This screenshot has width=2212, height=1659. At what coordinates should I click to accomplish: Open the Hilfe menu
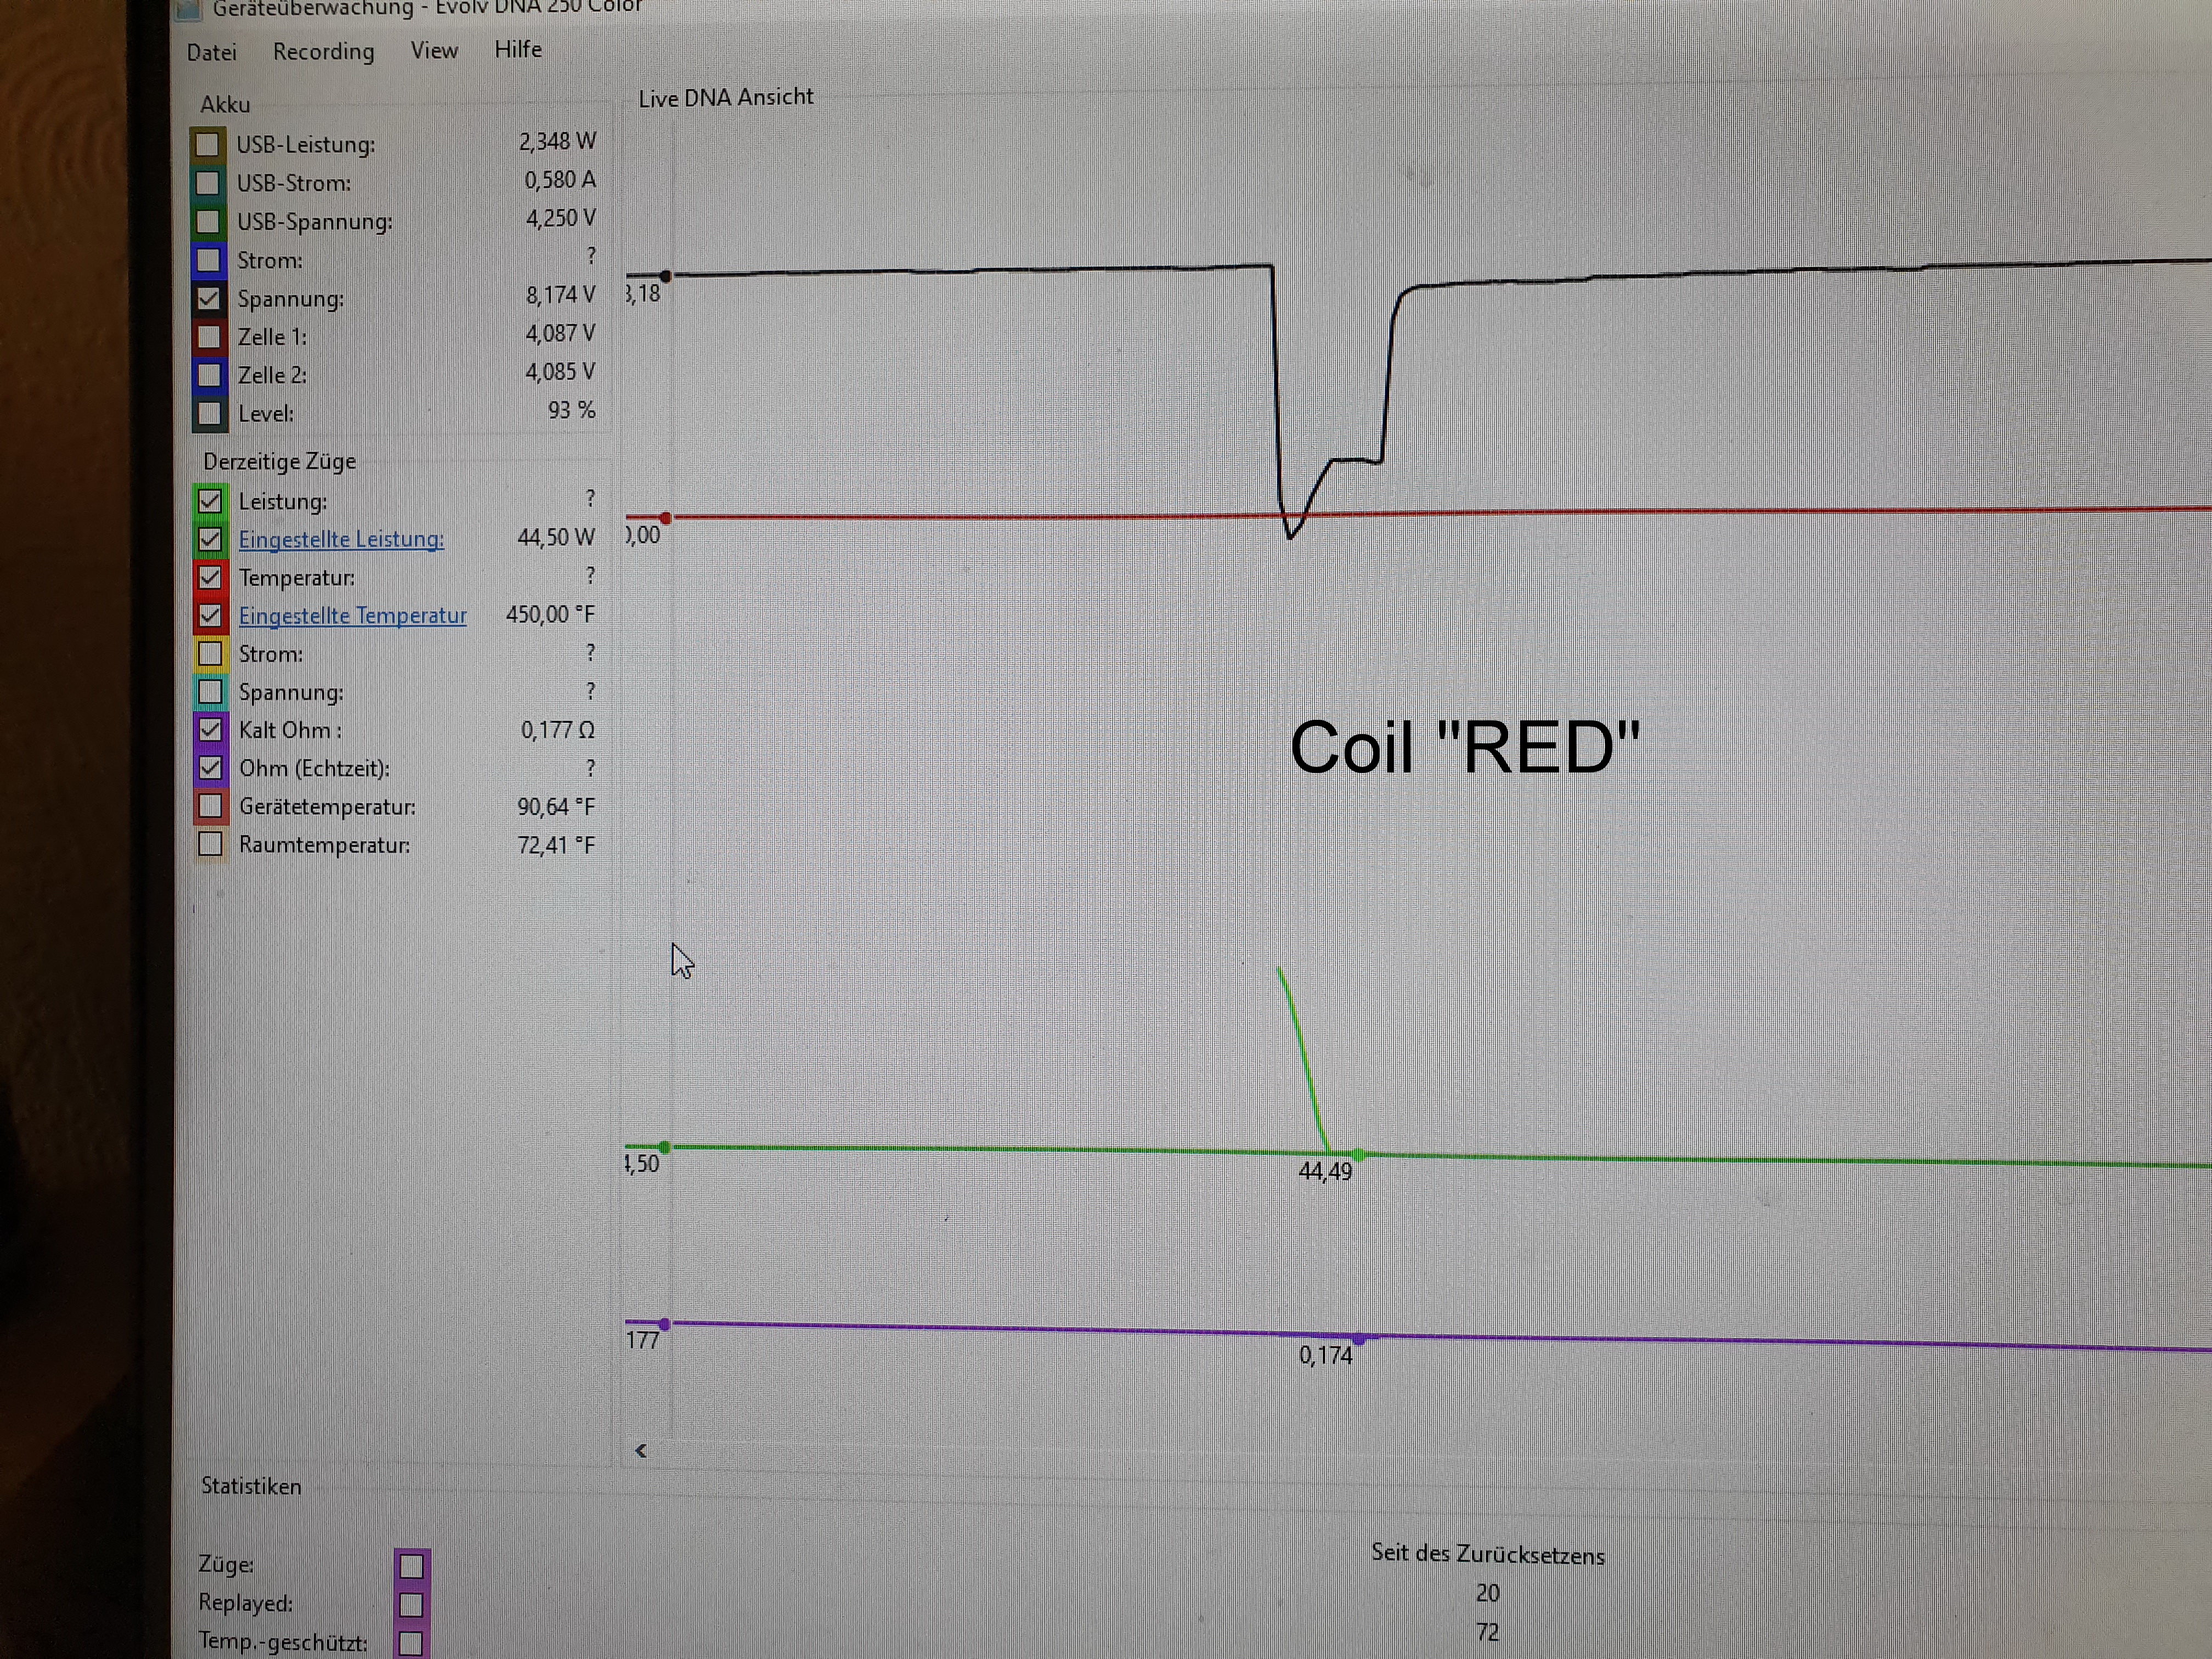coord(518,49)
